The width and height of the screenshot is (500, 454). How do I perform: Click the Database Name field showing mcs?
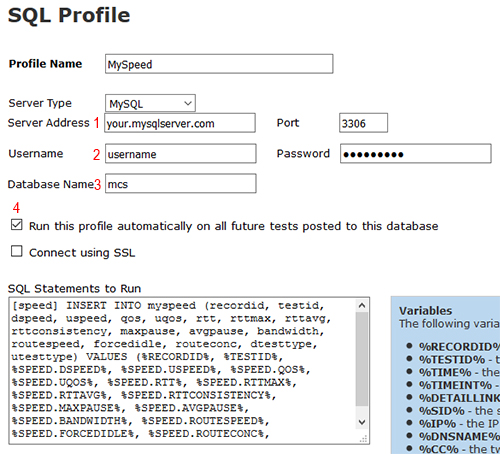click(181, 183)
